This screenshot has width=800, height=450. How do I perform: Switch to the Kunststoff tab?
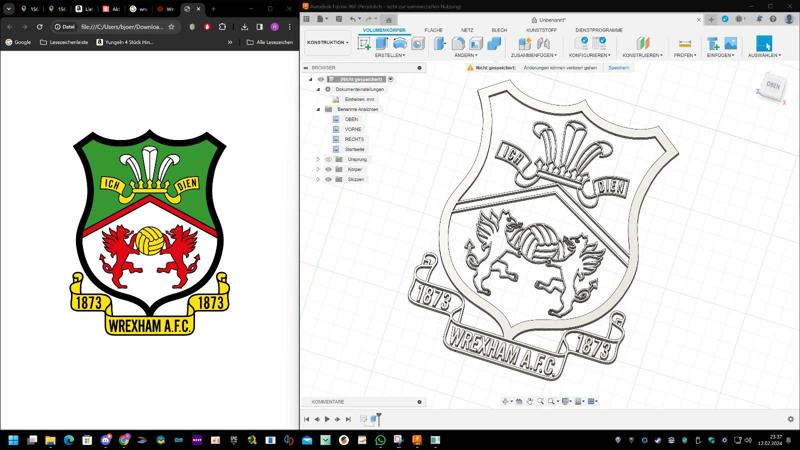coord(541,30)
